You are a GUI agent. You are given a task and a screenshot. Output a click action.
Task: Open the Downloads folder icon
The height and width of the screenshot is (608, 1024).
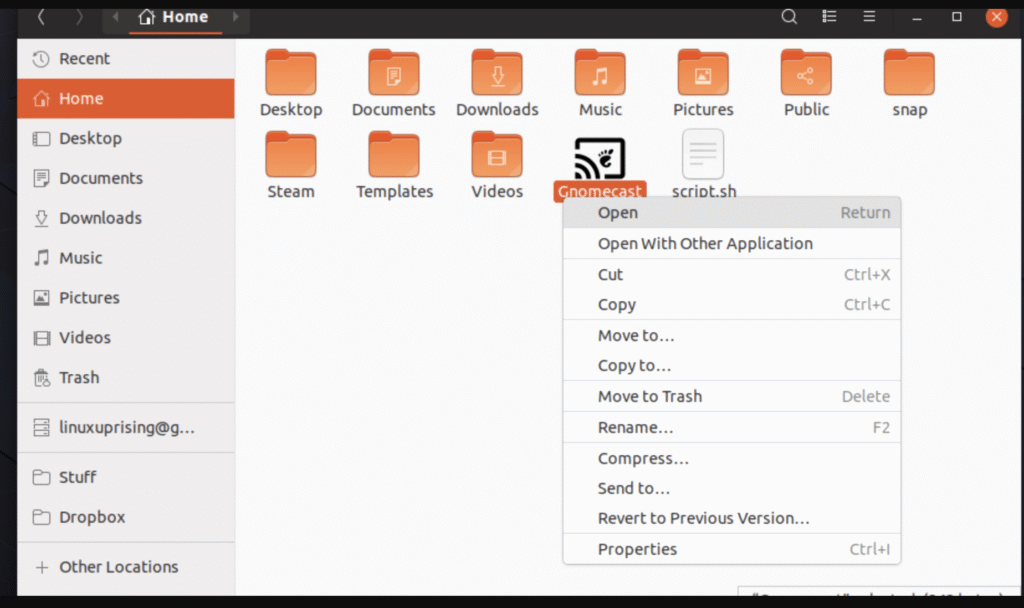(x=497, y=73)
